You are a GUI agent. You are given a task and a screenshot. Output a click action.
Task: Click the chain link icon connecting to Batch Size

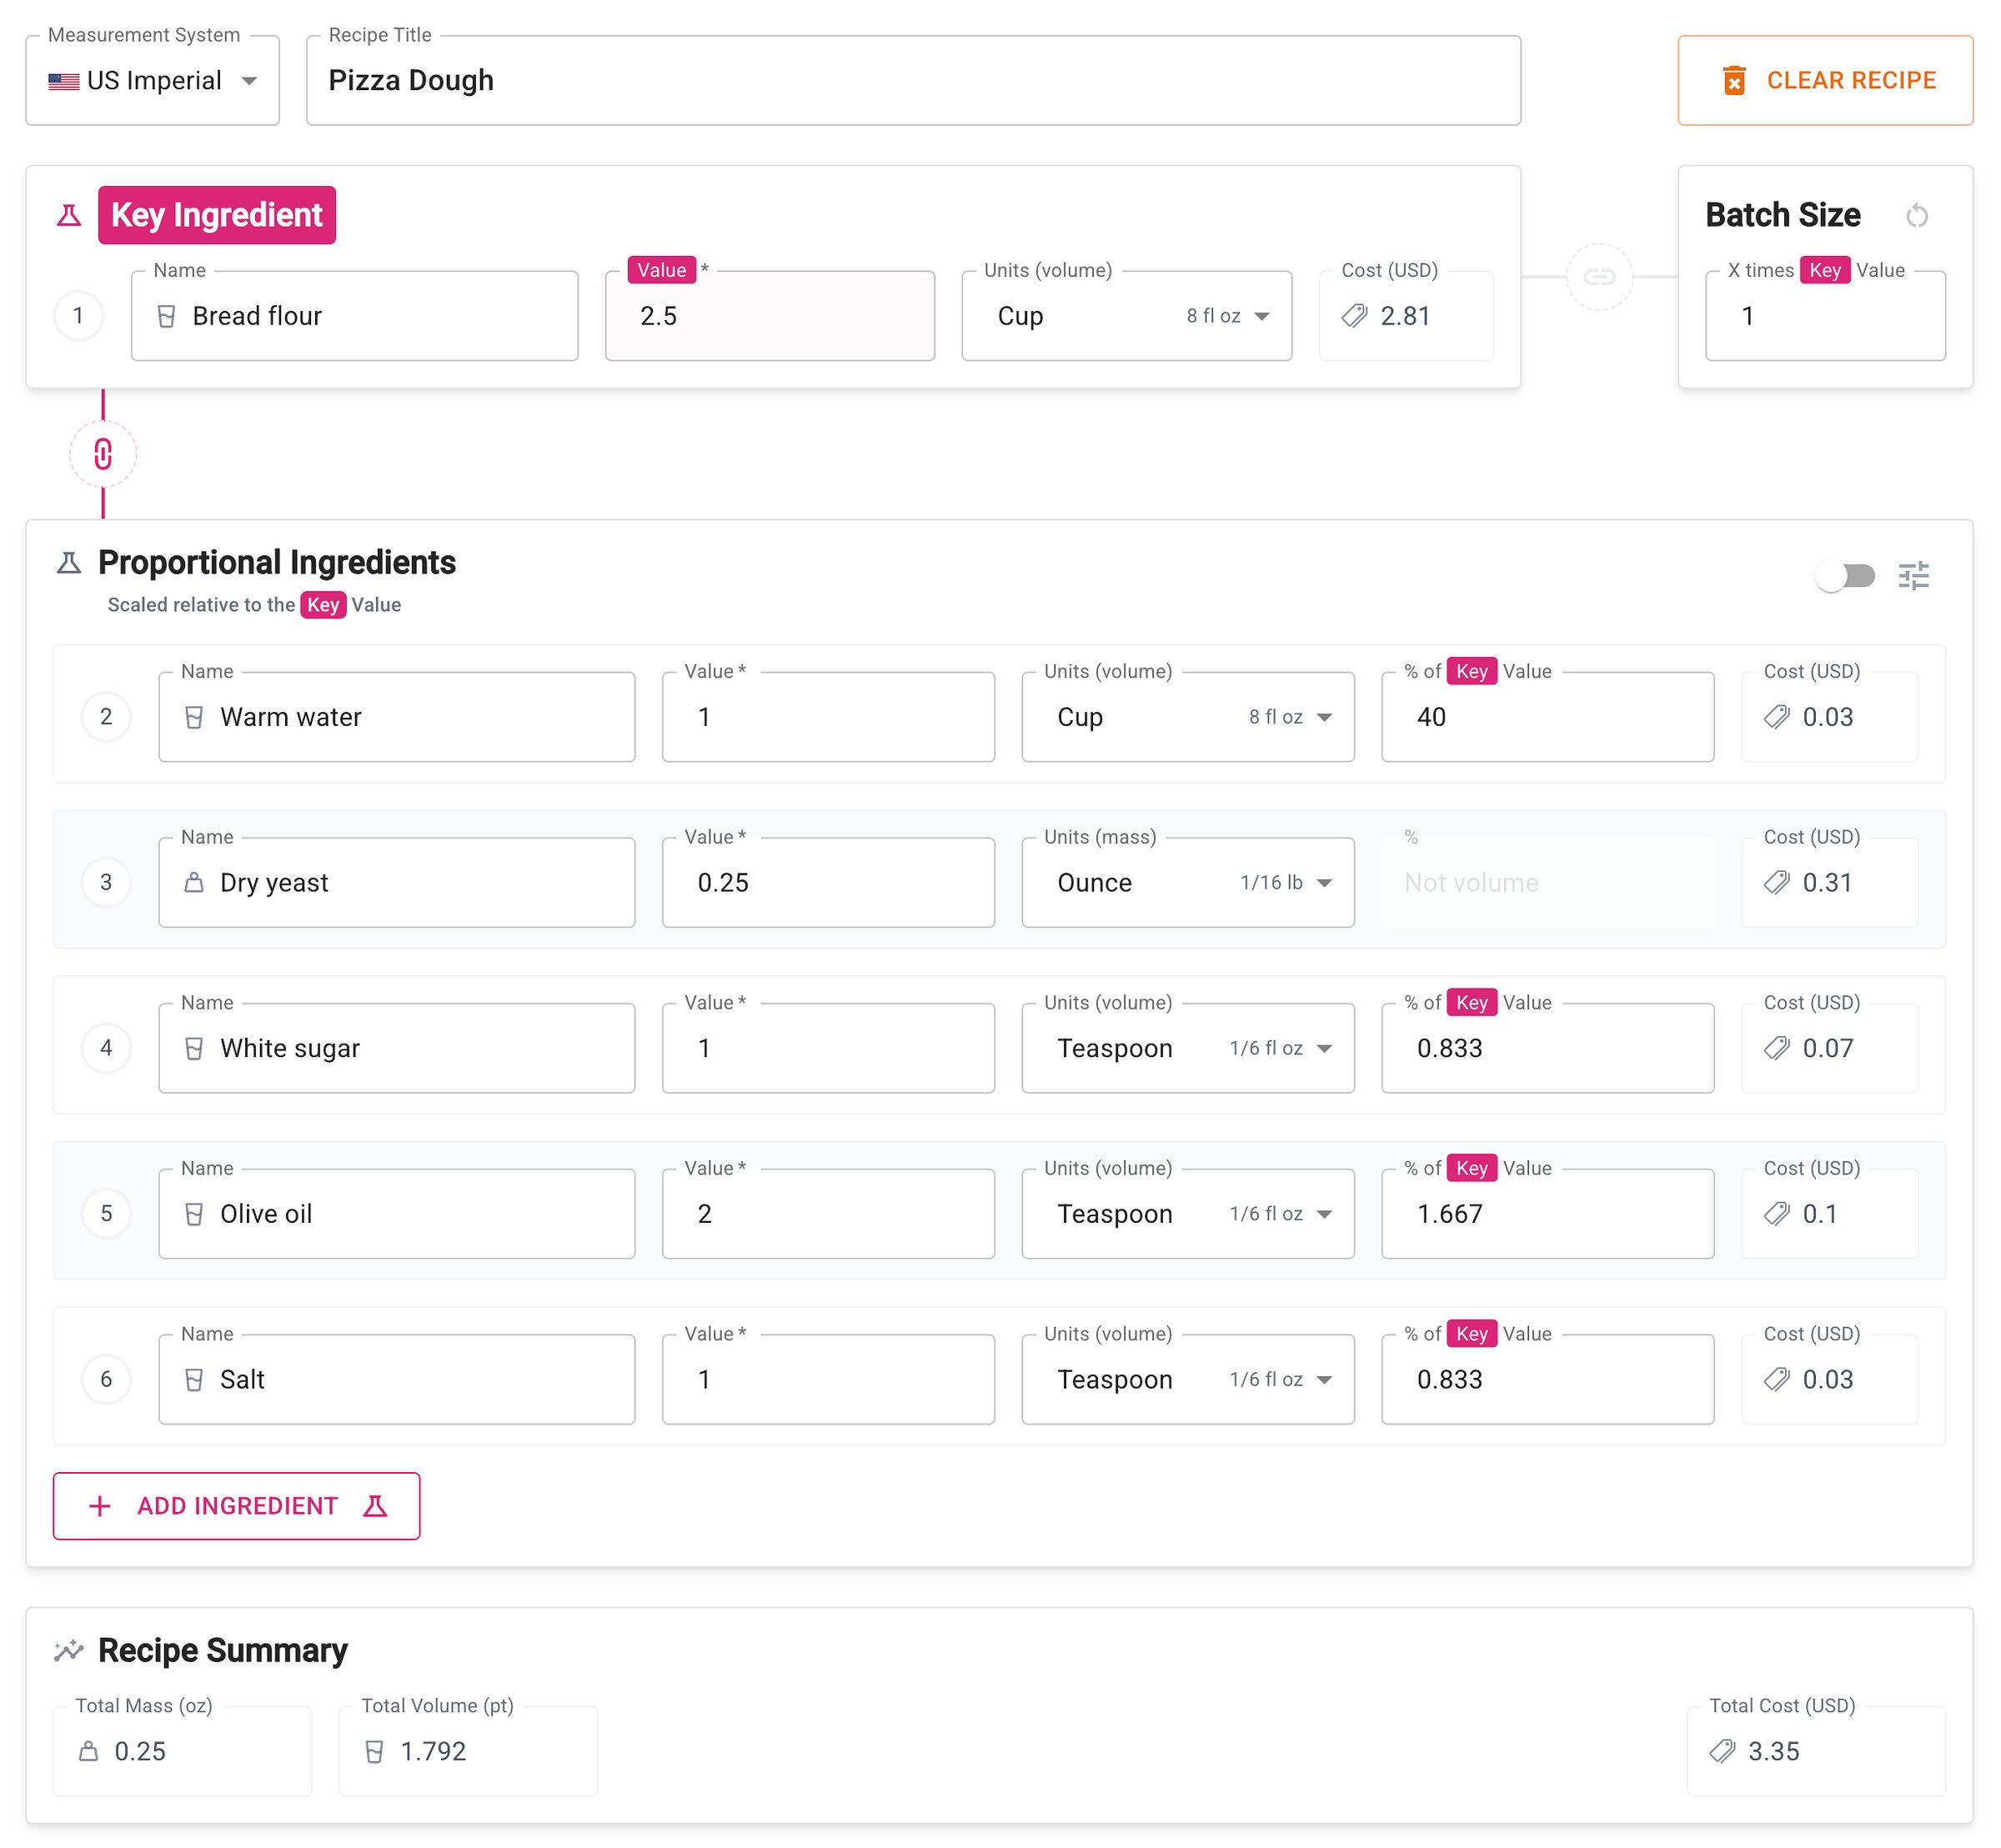tap(1600, 280)
